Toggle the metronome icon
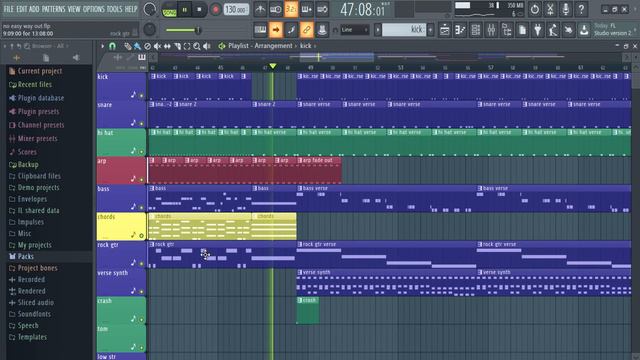640x360 pixels. [260, 9]
